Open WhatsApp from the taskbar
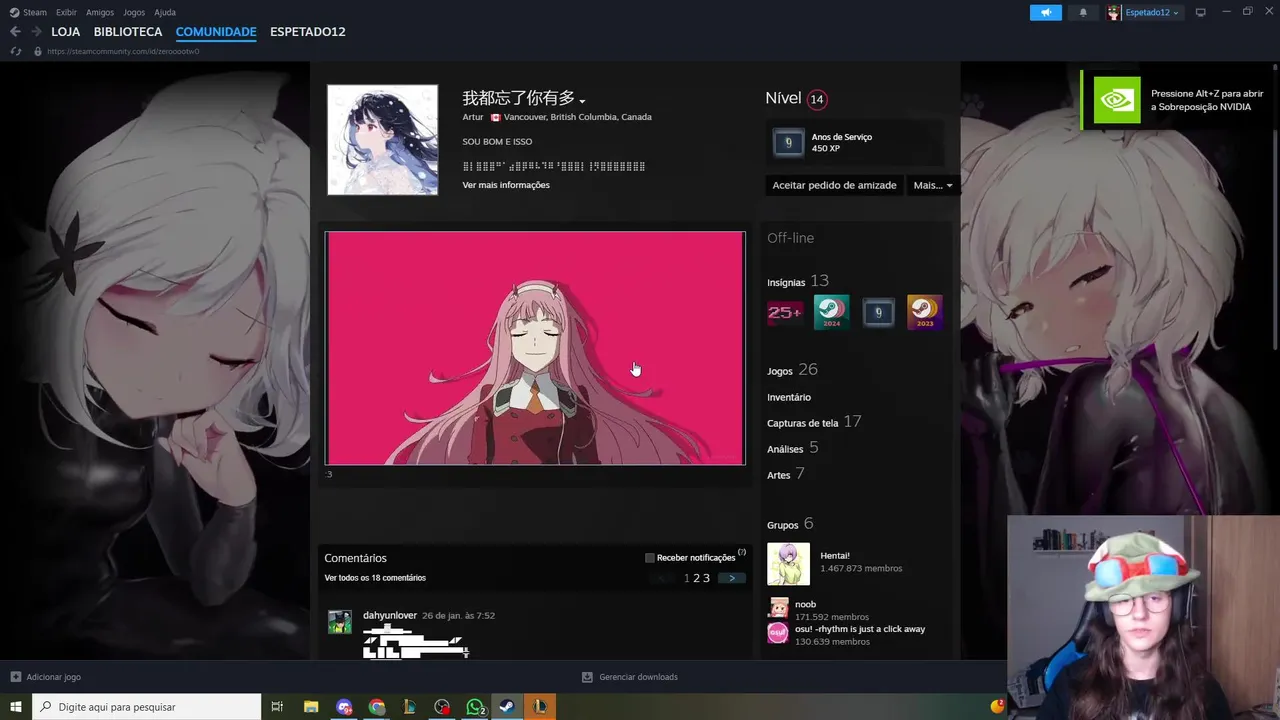This screenshot has height=720, width=1280. pos(475,707)
